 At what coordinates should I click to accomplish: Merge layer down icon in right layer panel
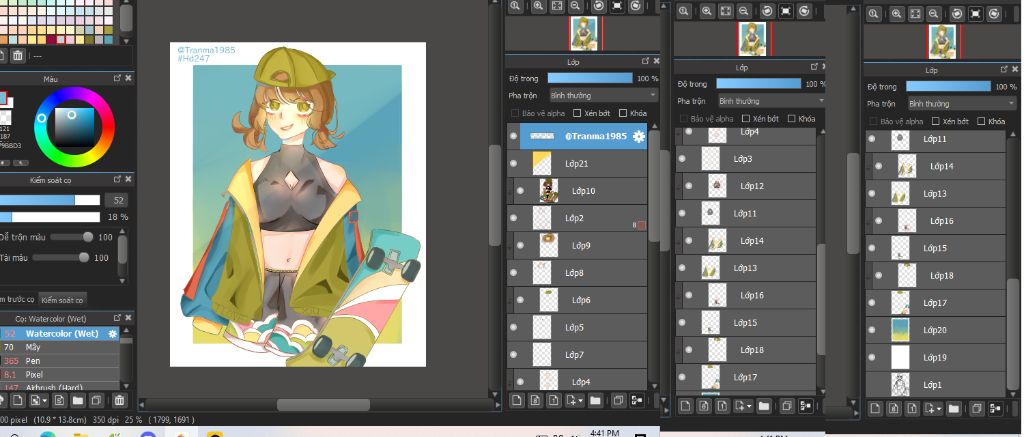coord(995,409)
